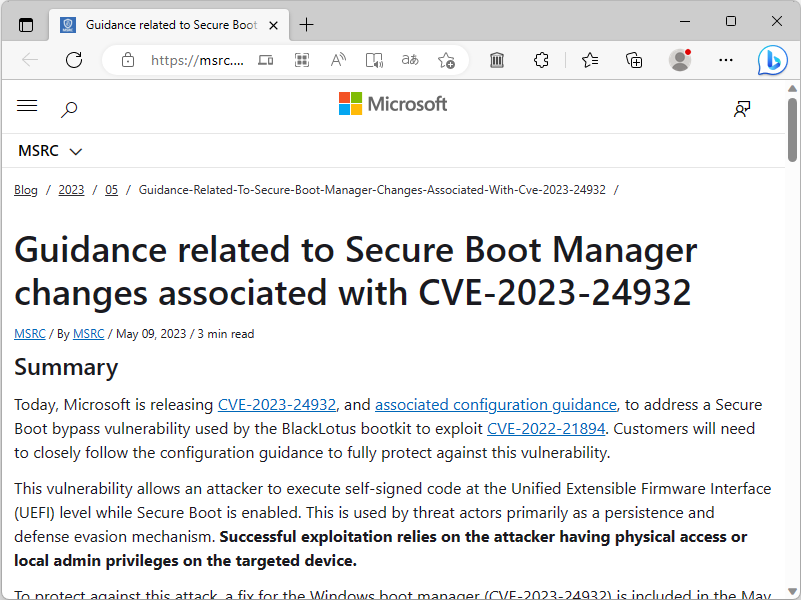801x600 pixels.
Task: Click the associated configuration guidance link
Action: 496,405
